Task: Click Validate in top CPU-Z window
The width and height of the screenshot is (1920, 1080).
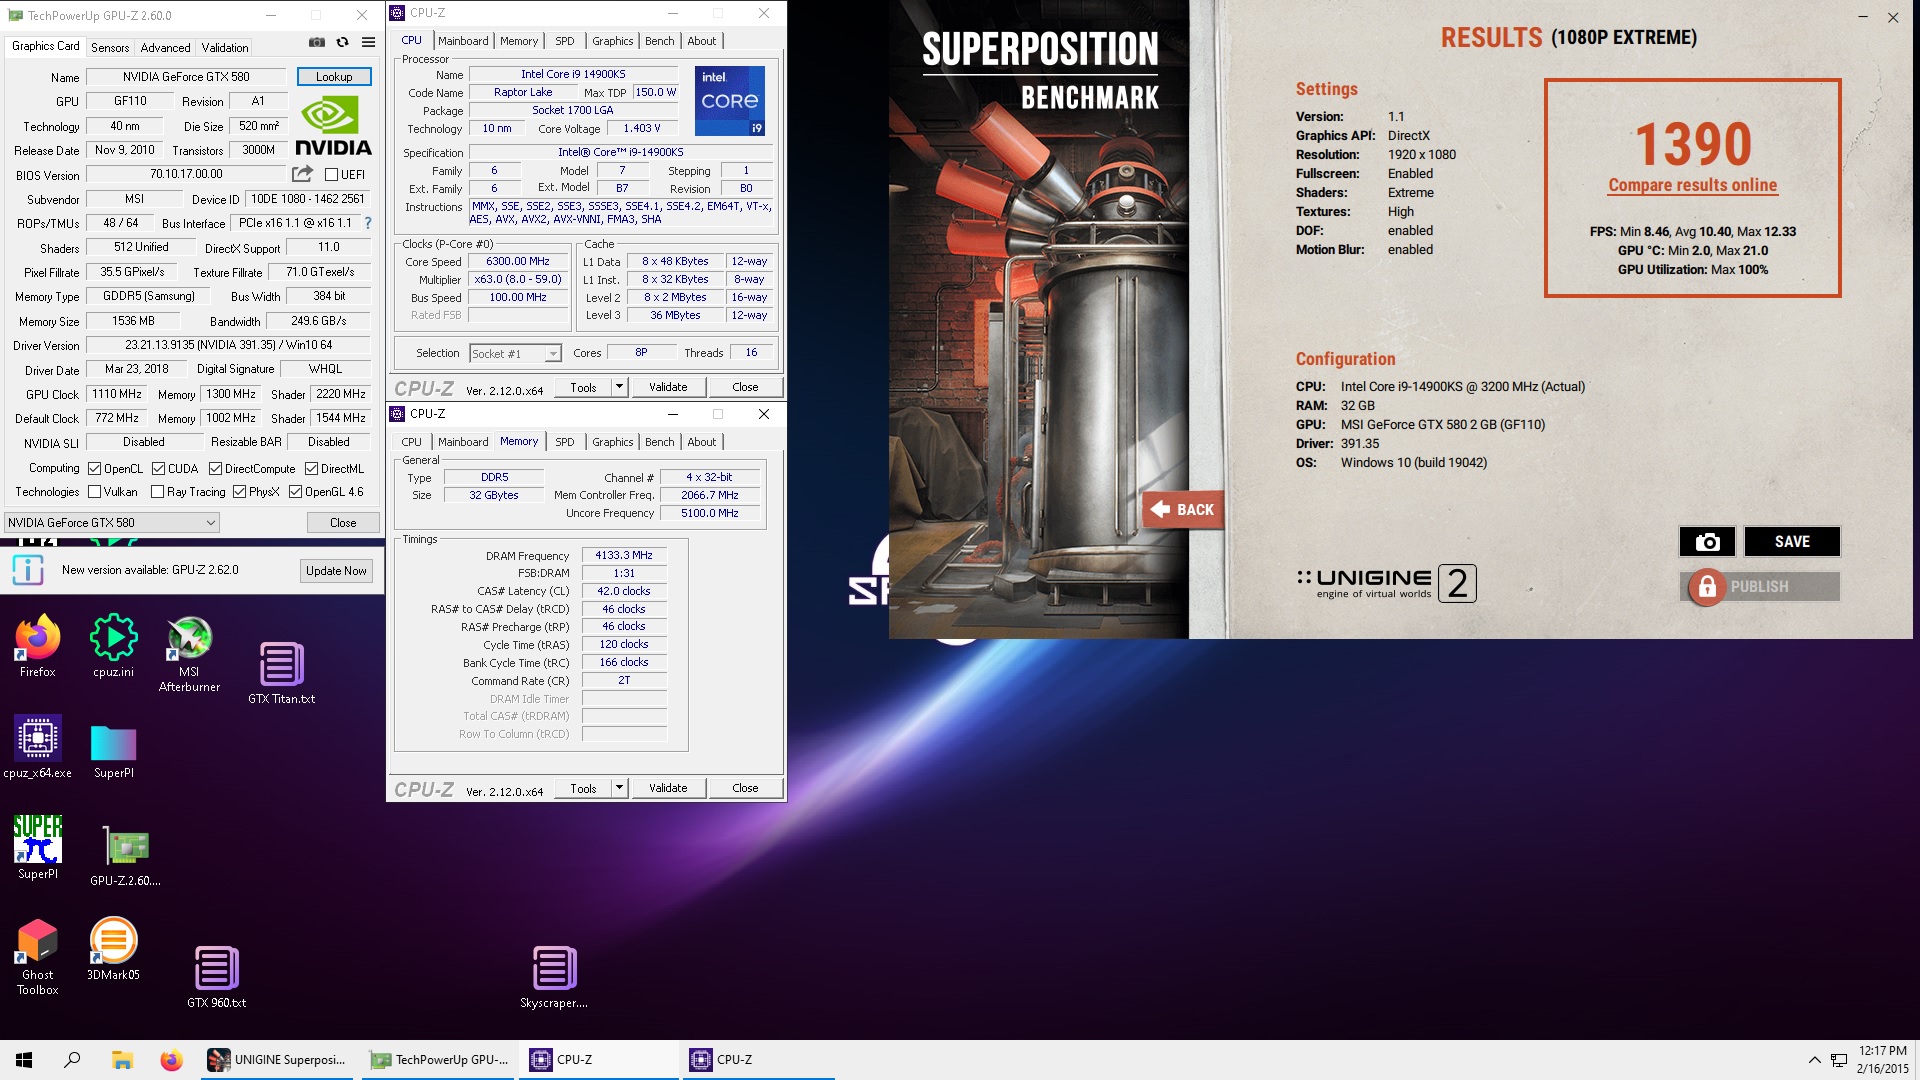Action: point(668,387)
